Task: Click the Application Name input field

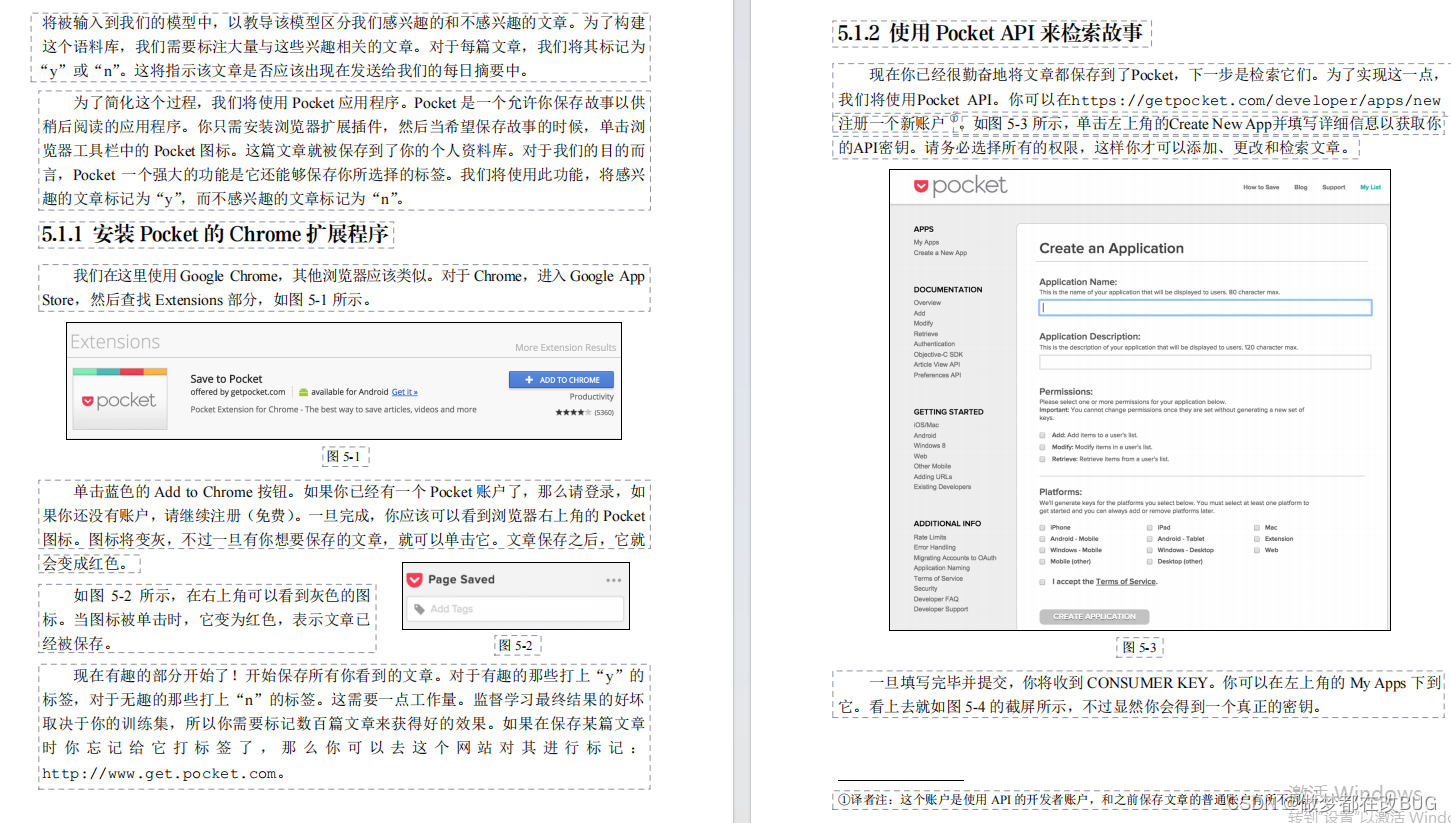Action: pyautogui.click(x=1205, y=308)
